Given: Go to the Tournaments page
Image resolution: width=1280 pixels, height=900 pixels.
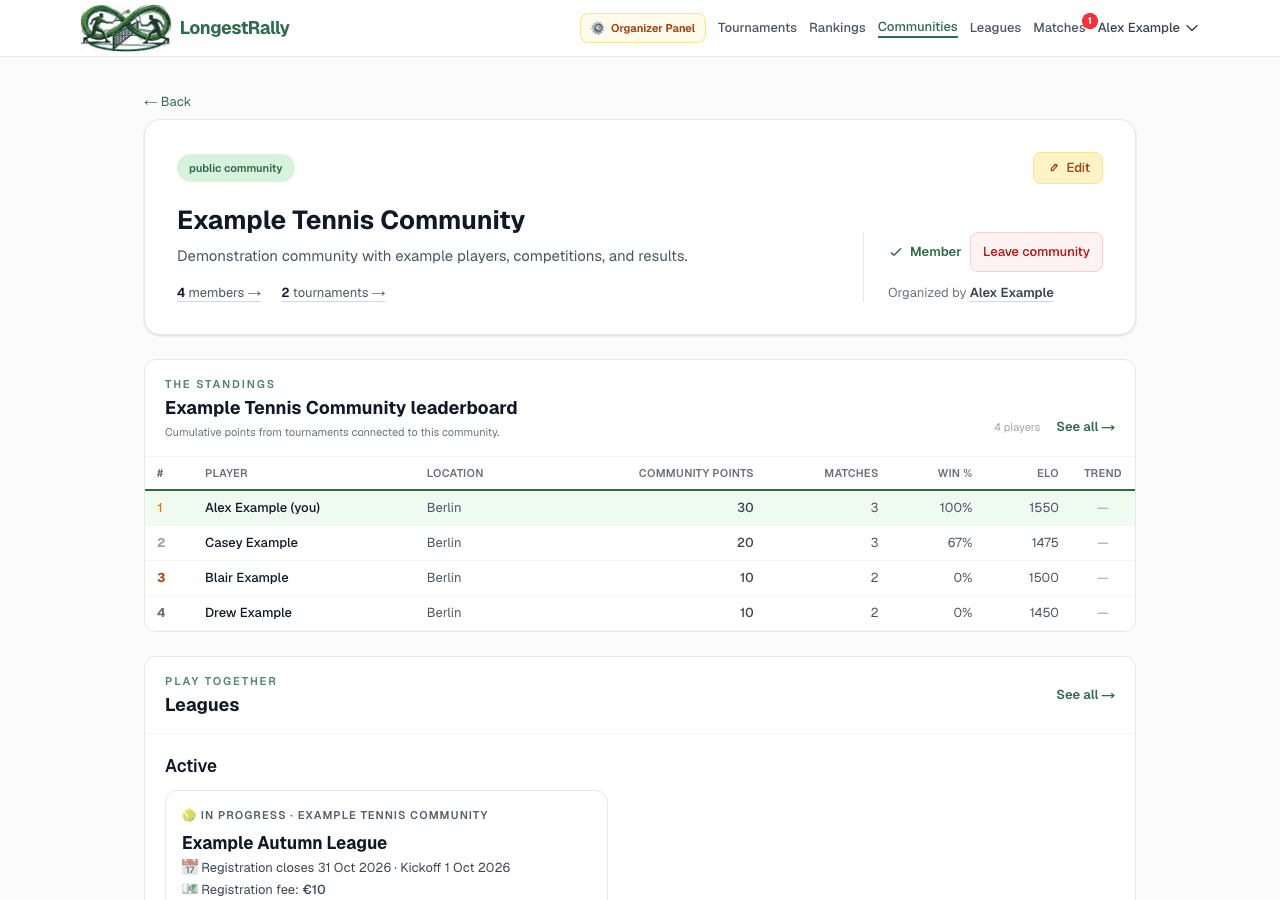Looking at the screenshot, I should 757,28.
